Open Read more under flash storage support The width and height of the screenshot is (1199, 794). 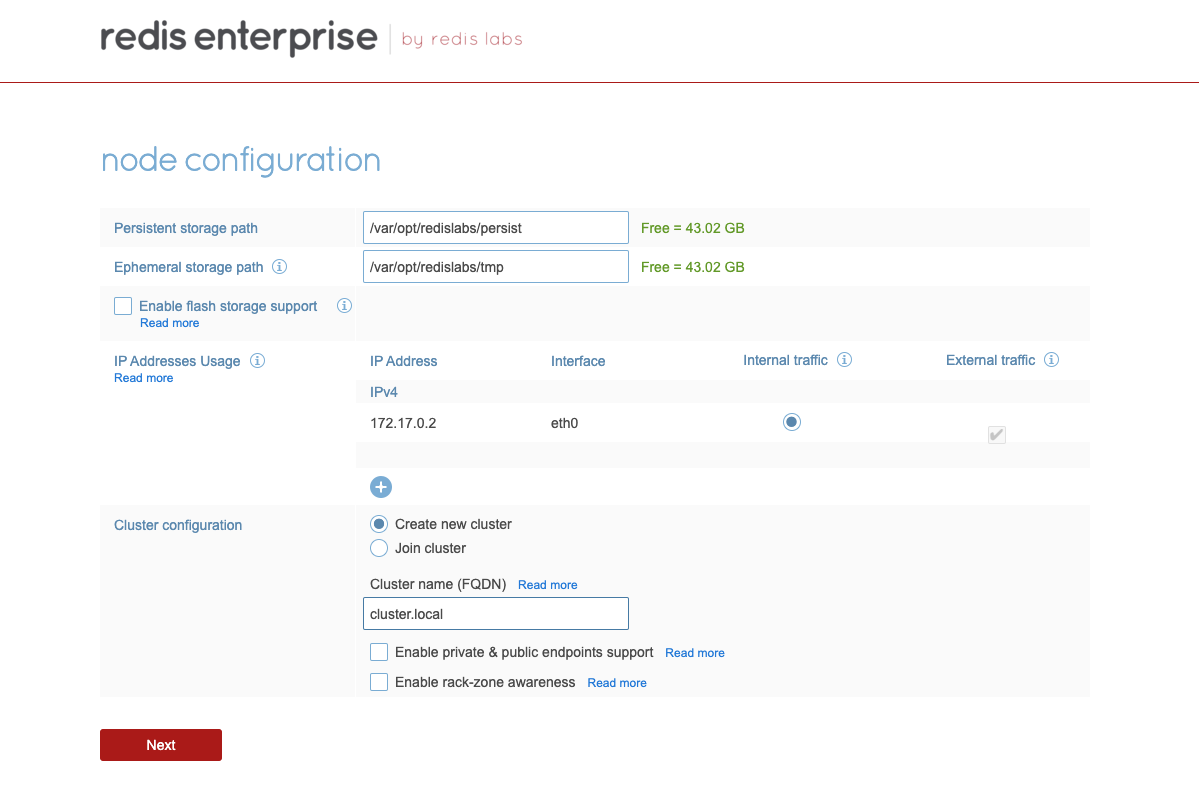click(169, 323)
